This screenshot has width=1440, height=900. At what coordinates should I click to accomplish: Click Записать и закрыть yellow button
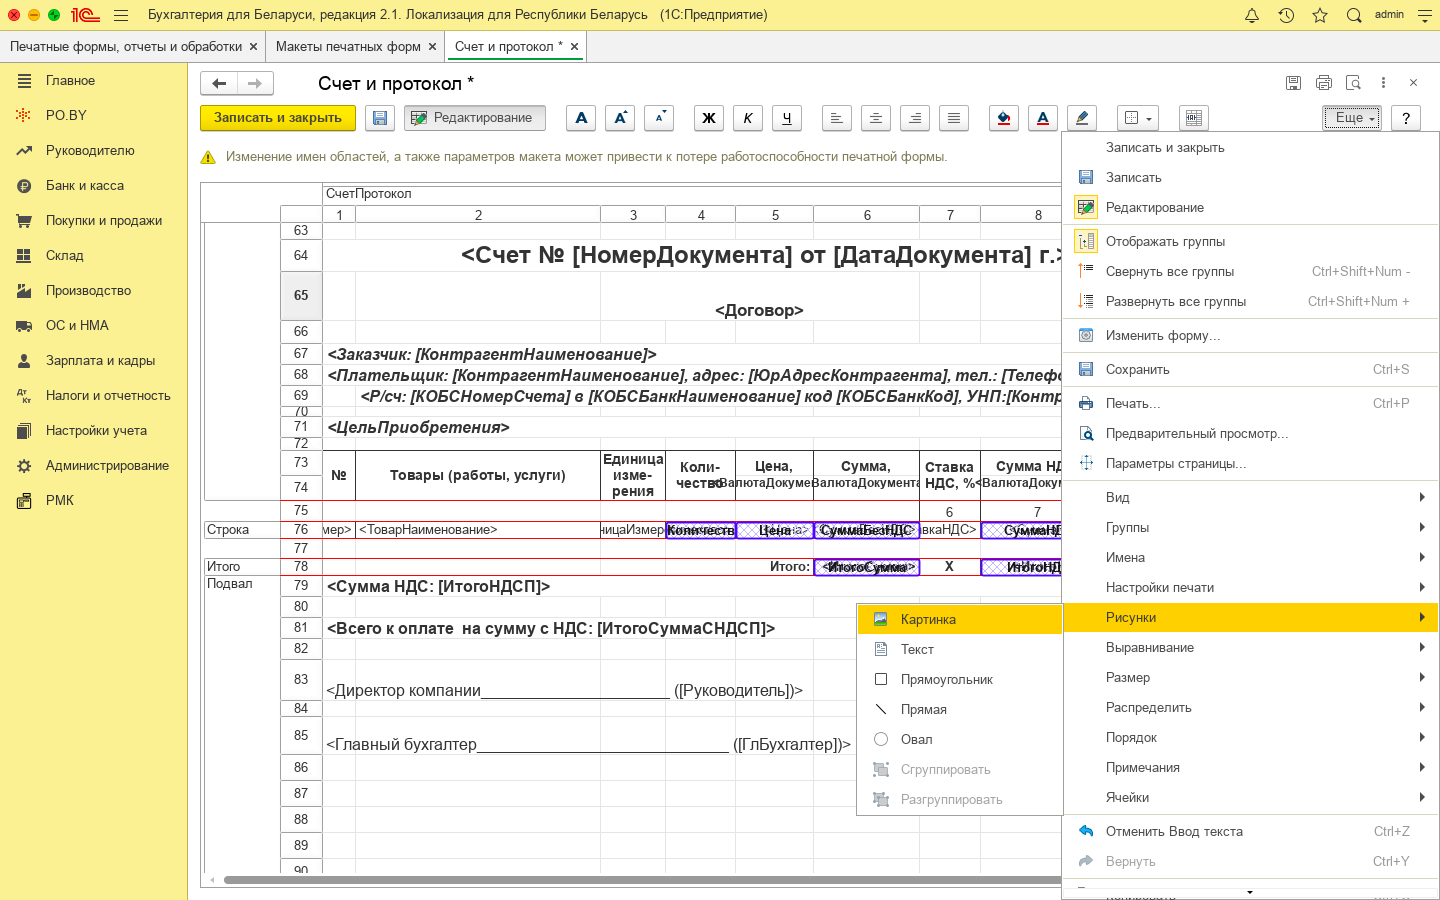[278, 118]
